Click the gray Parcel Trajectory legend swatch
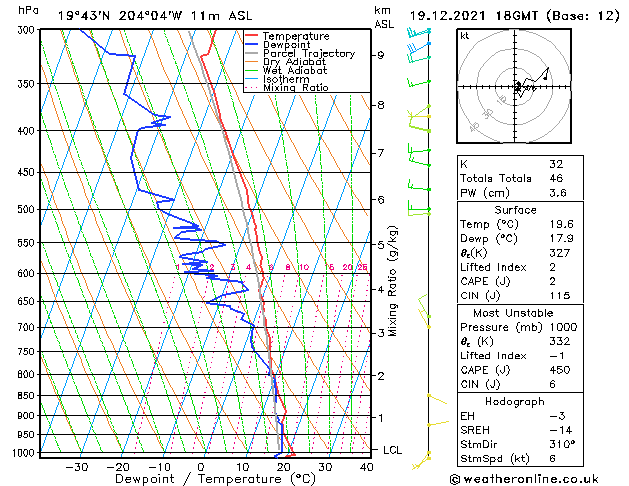The height and width of the screenshot is (486, 629). (x=252, y=53)
